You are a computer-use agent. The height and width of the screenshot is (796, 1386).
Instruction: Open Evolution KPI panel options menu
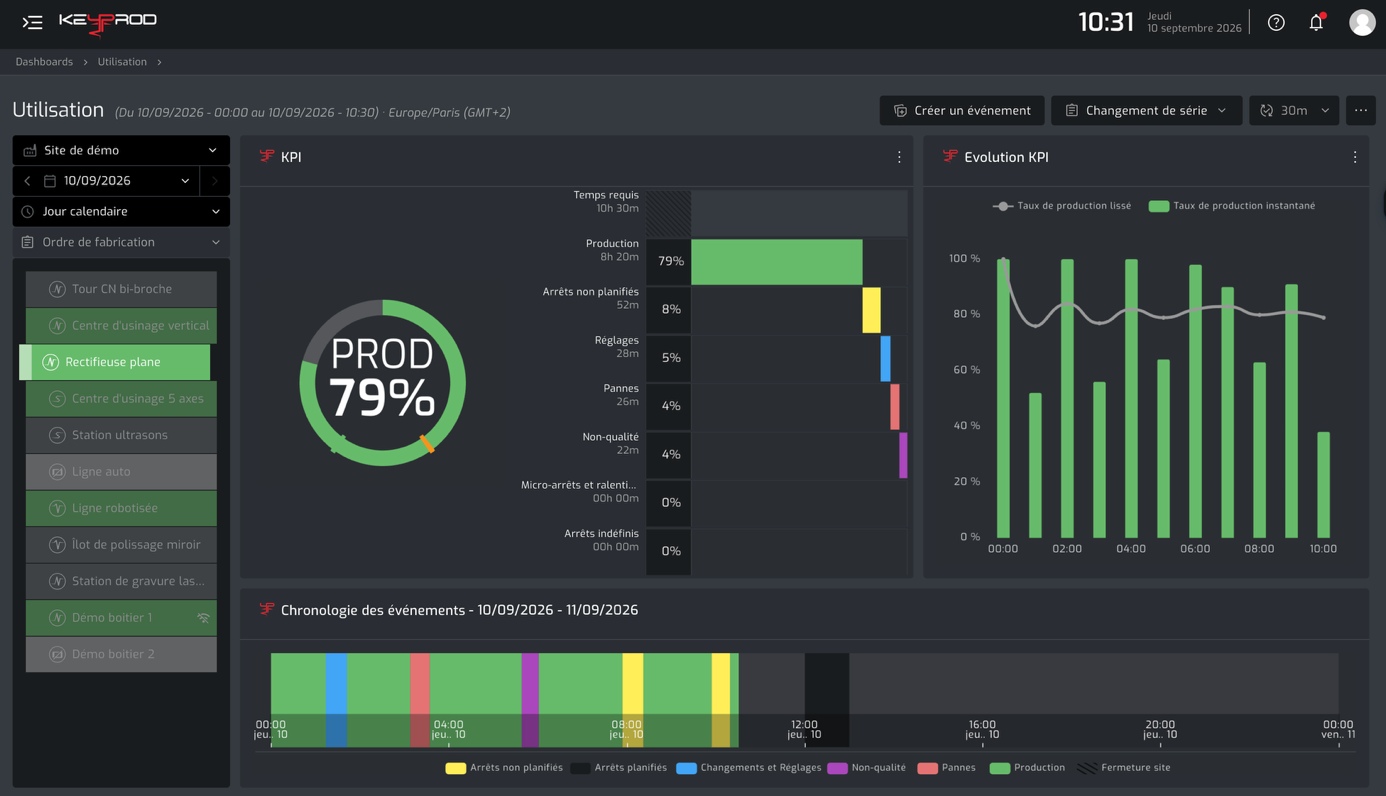(x=1355, y=157)
